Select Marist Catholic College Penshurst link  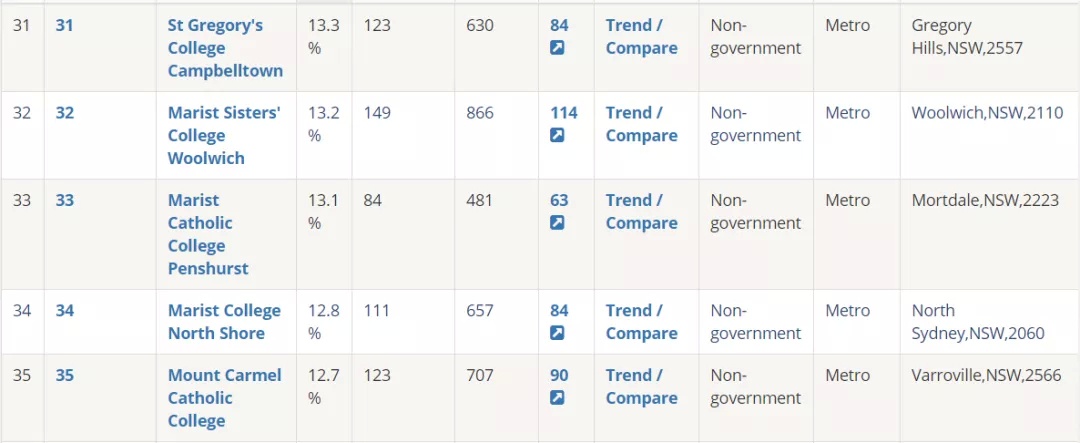(x=208, y=234)
